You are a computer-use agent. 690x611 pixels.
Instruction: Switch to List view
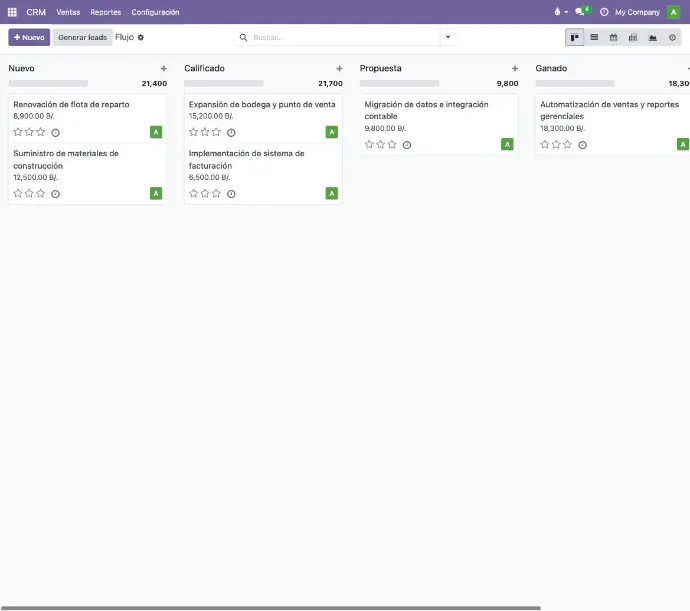594,37
